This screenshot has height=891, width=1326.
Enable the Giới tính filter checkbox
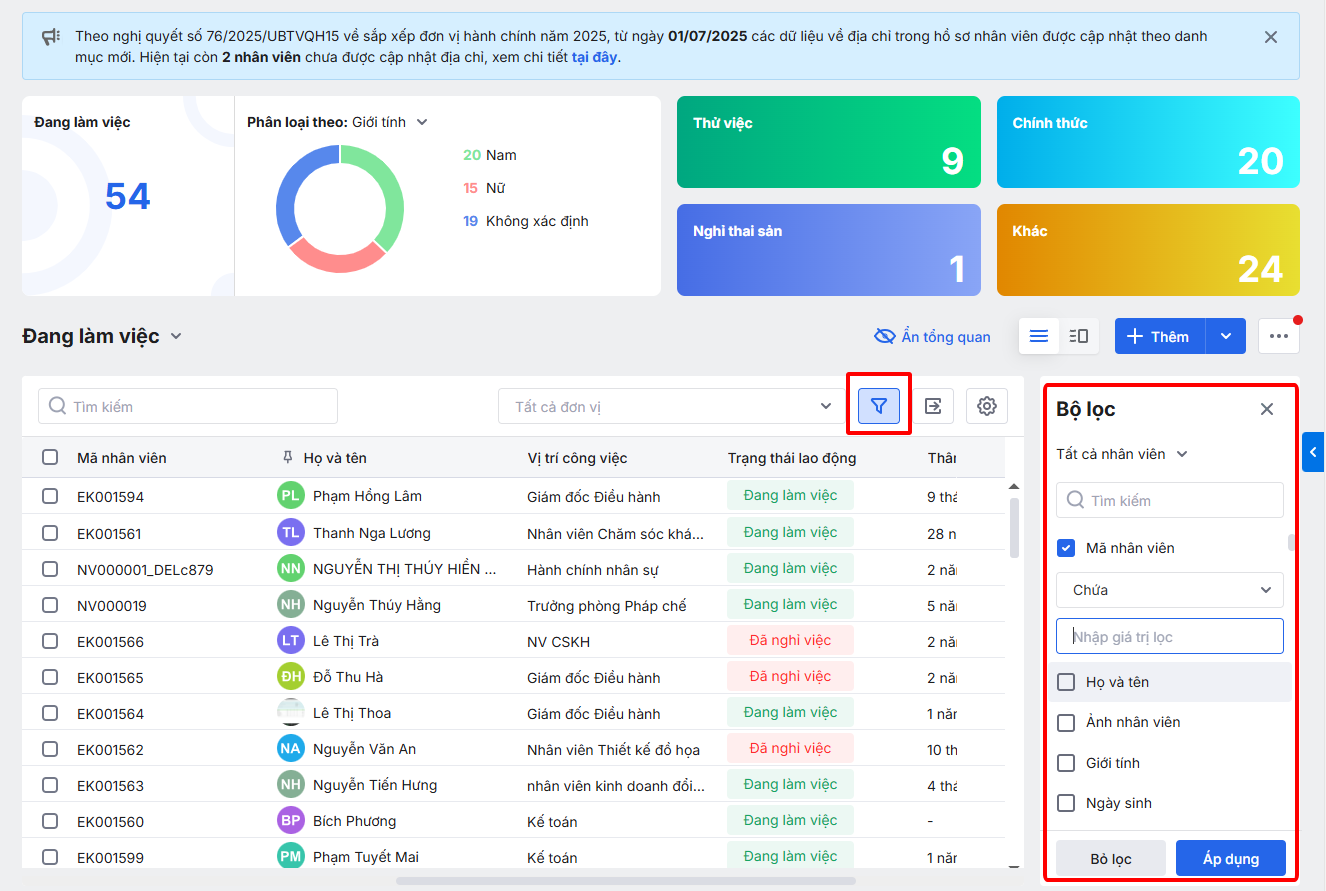click(x=1066, y=763)
